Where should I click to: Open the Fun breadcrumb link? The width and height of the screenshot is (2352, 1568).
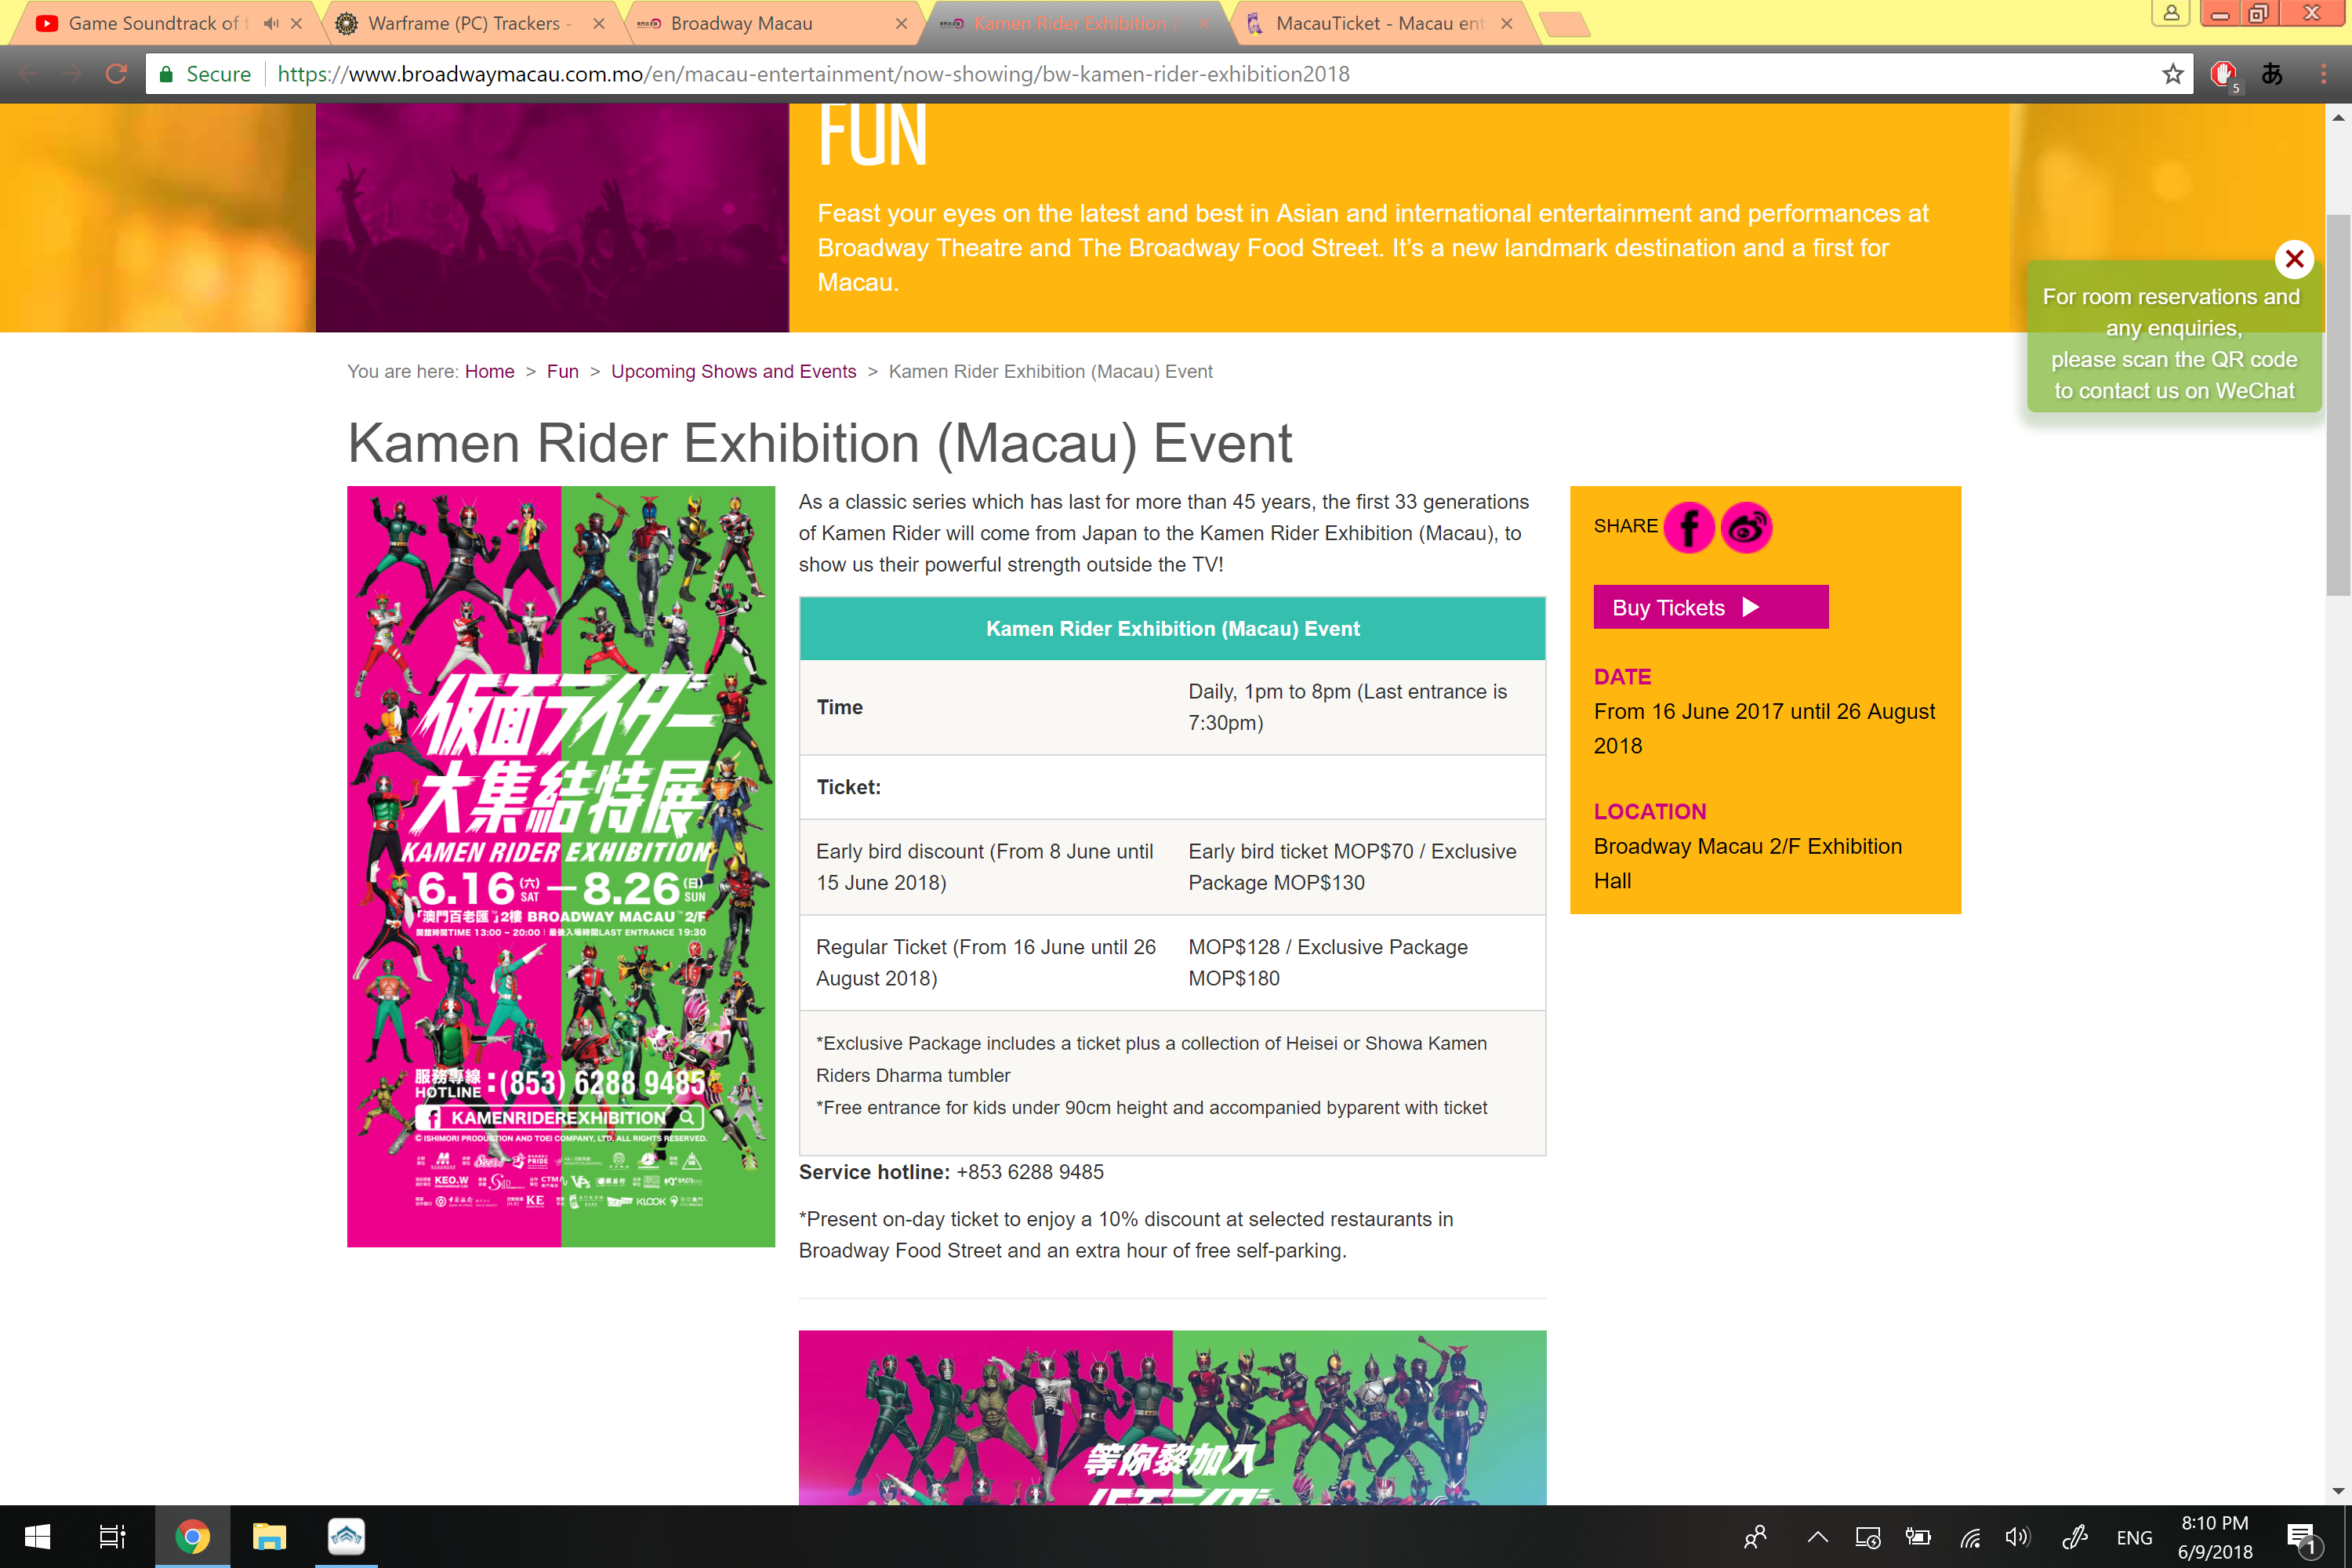[x=562, y=371]
